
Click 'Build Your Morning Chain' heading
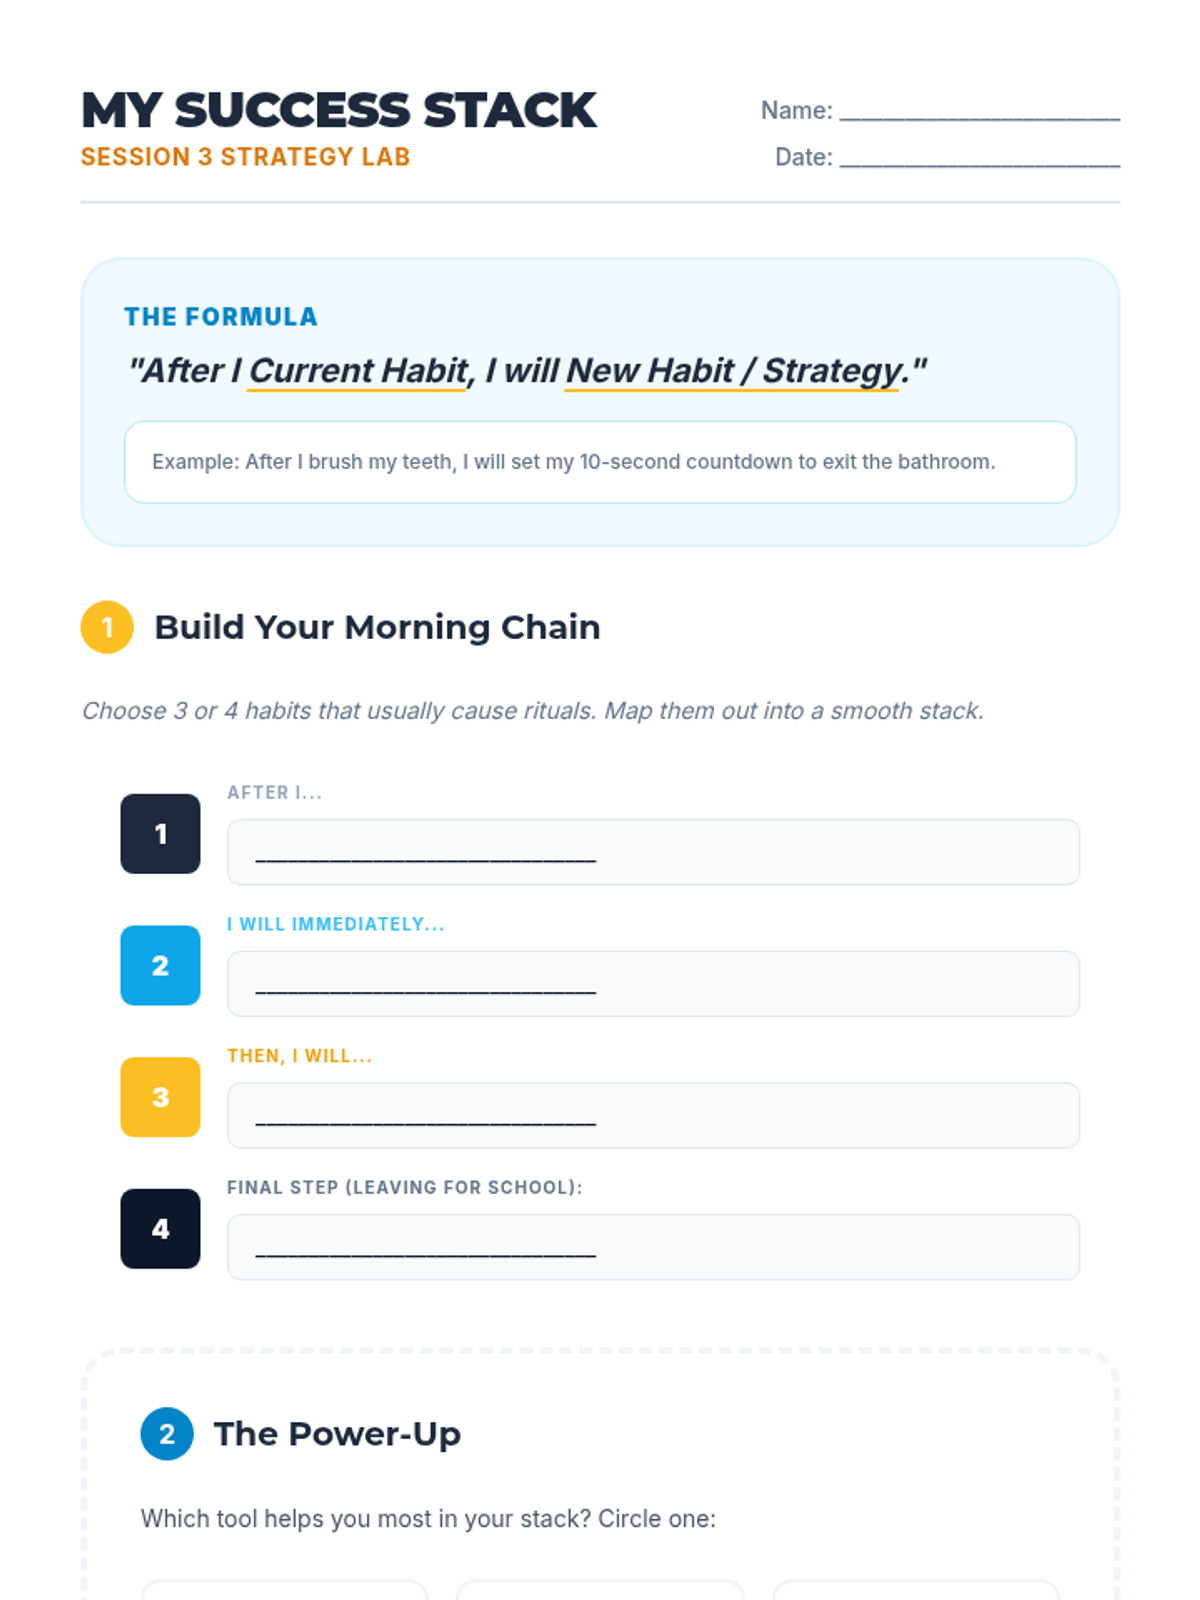[x=377, y=627]
